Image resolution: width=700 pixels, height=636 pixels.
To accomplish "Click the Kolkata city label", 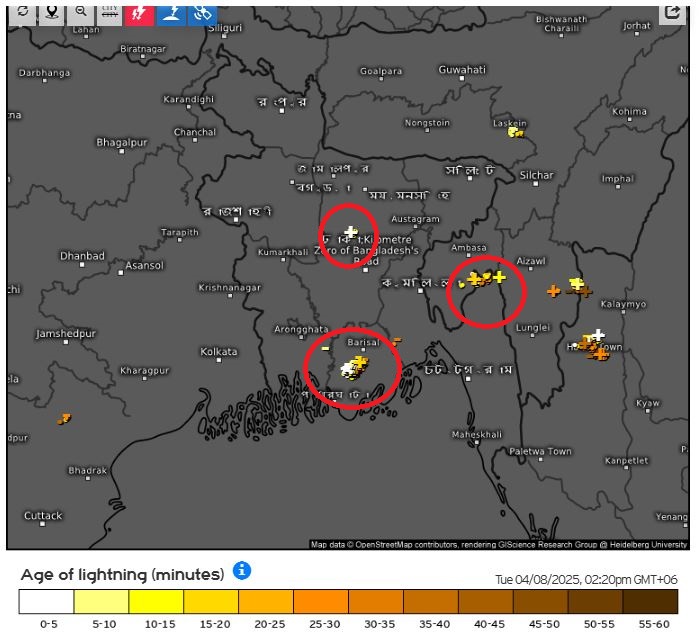I will tap(219, 352).
